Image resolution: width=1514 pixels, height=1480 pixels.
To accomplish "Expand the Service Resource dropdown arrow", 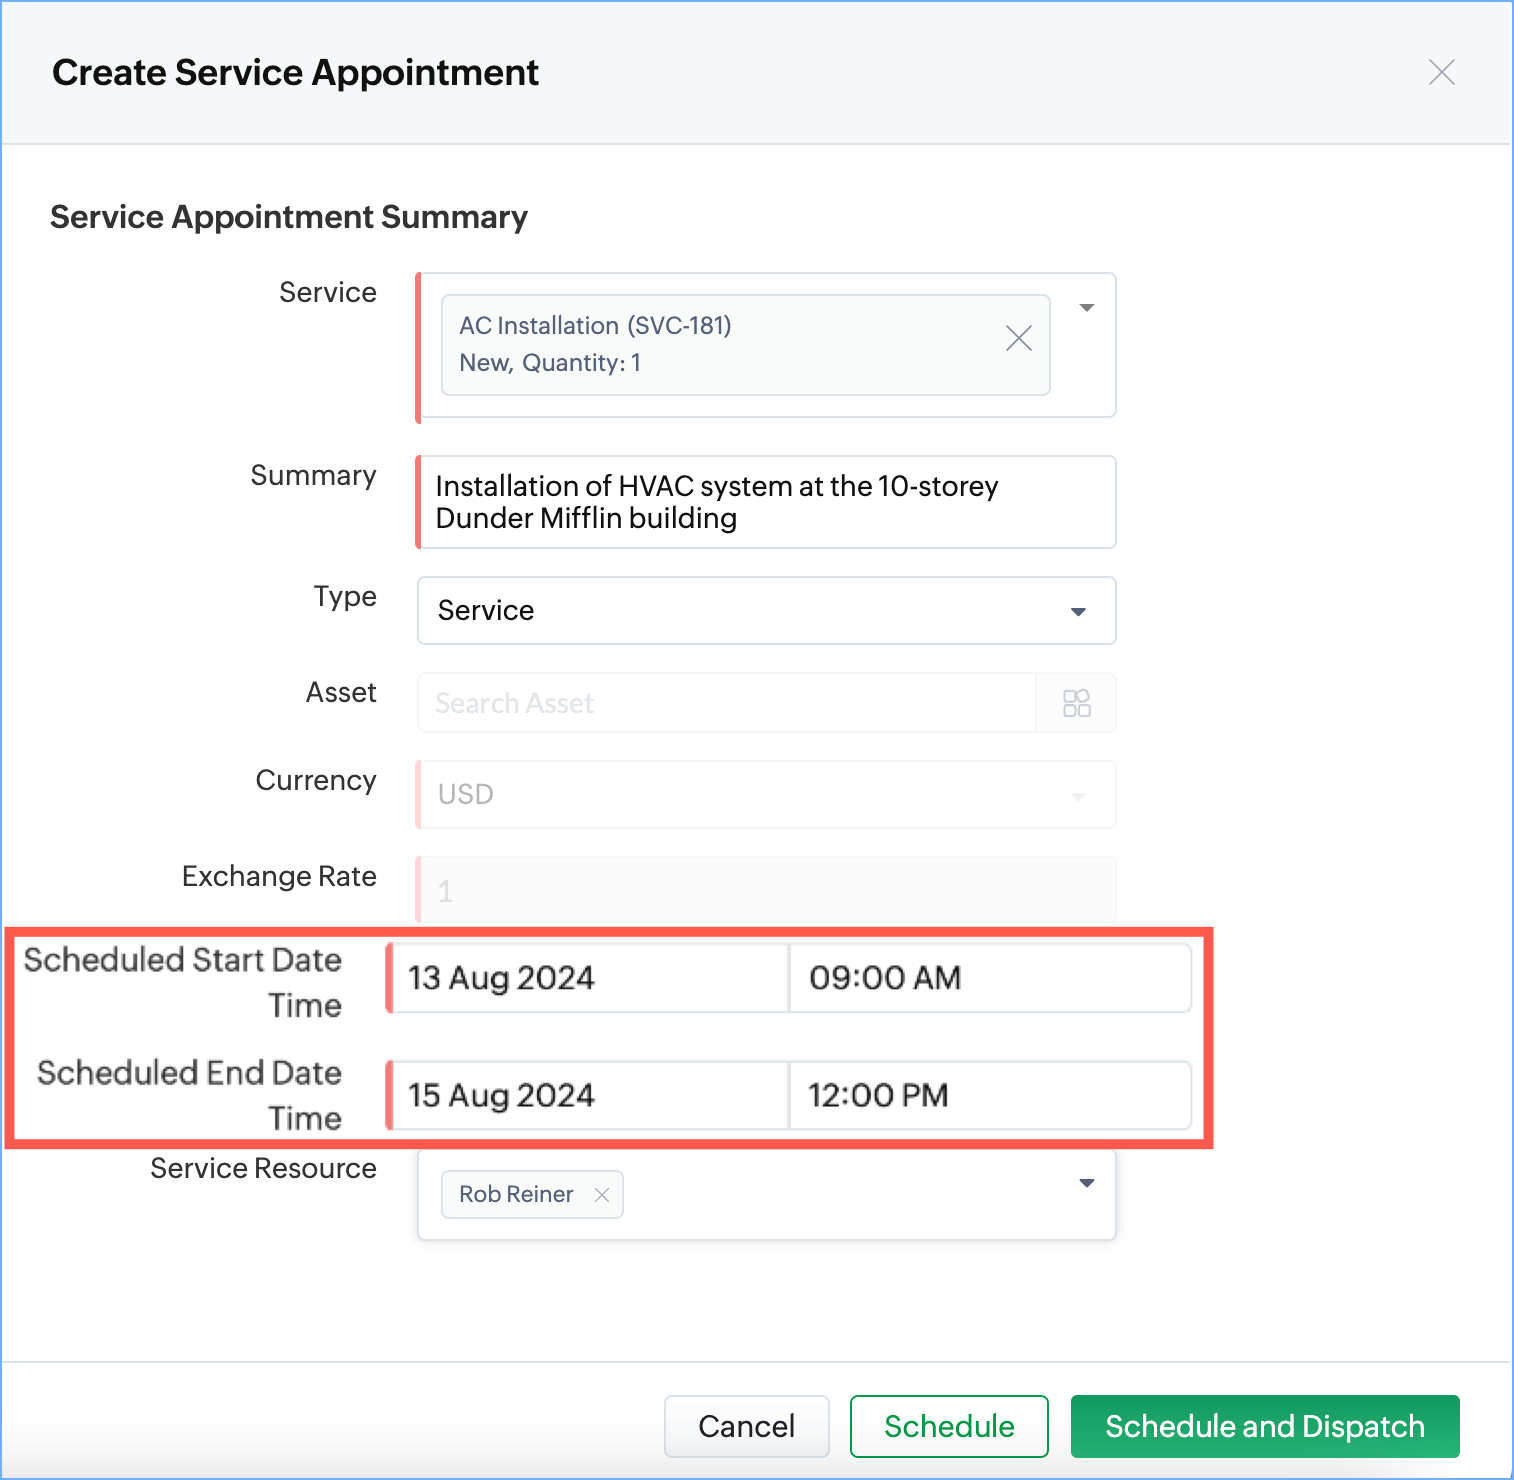I will coord(1086,1184).
